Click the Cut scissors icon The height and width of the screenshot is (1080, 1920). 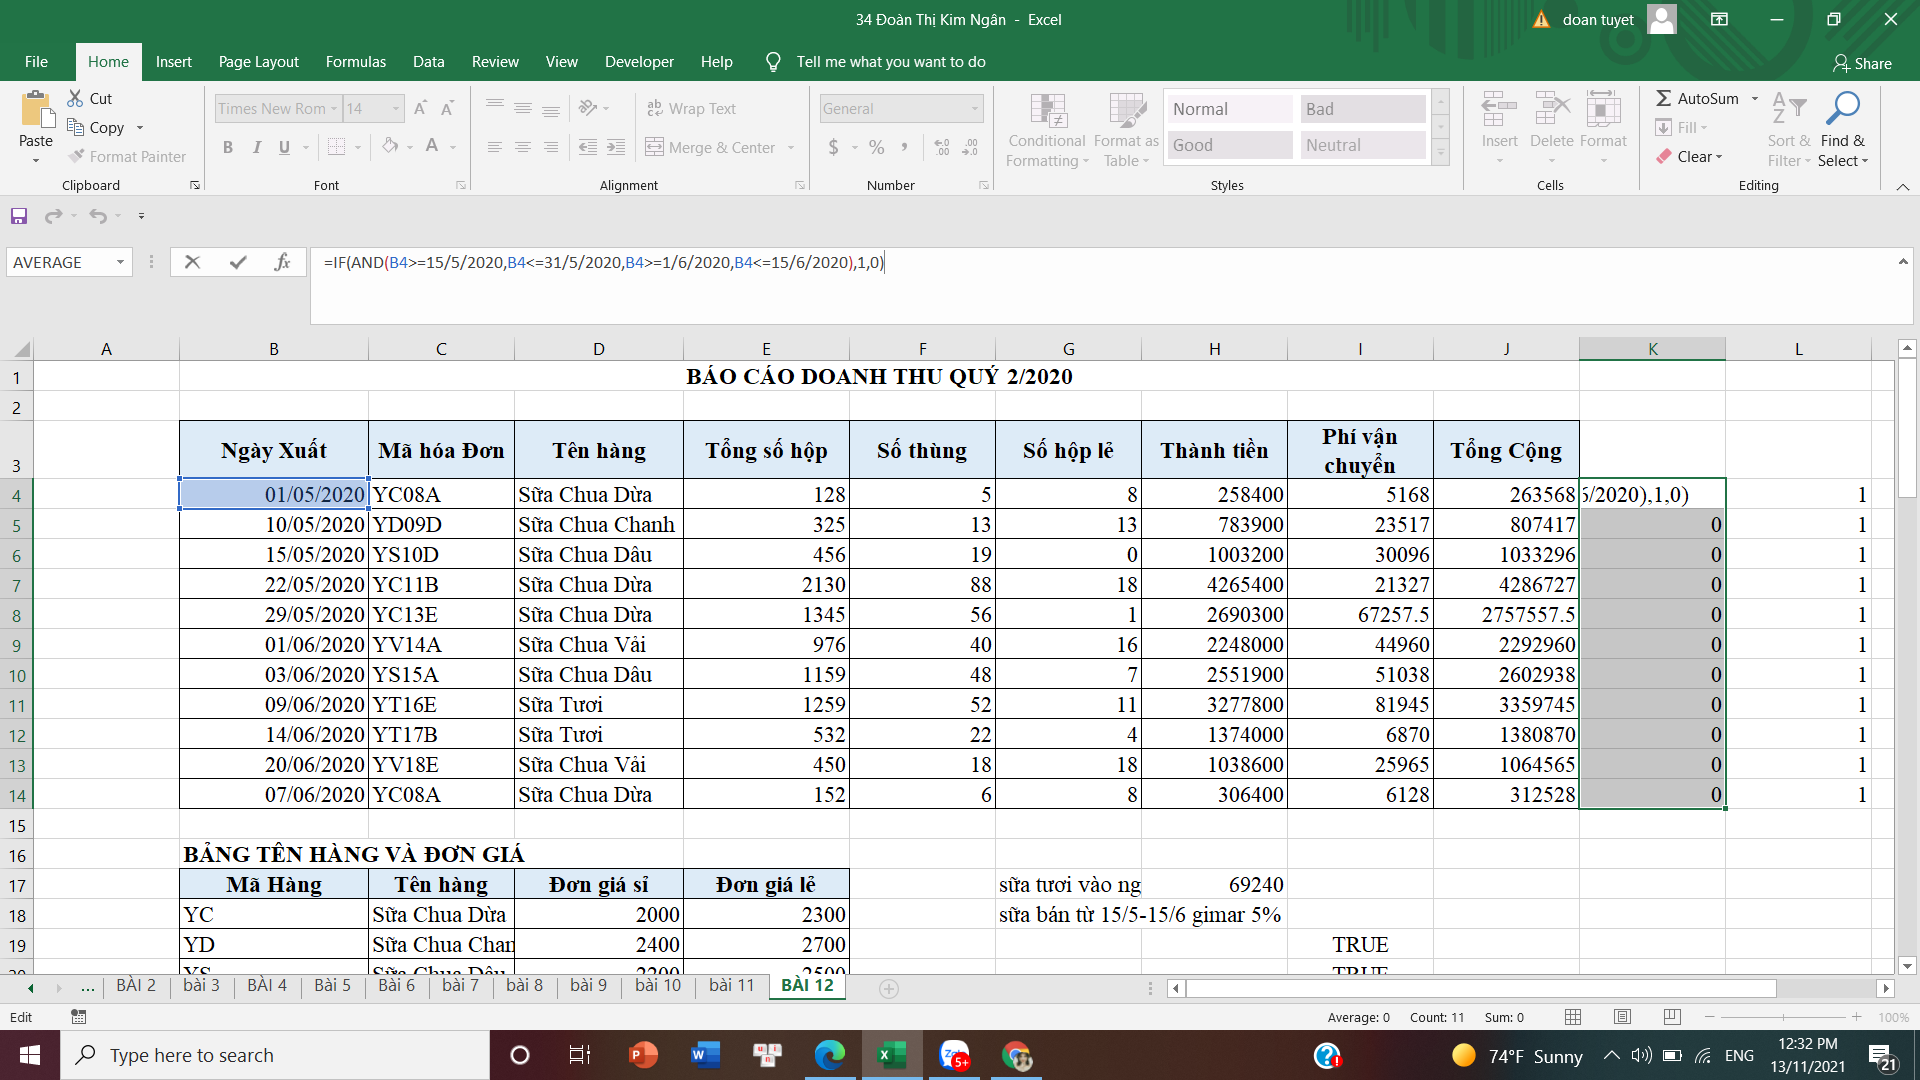click(75, 98)
